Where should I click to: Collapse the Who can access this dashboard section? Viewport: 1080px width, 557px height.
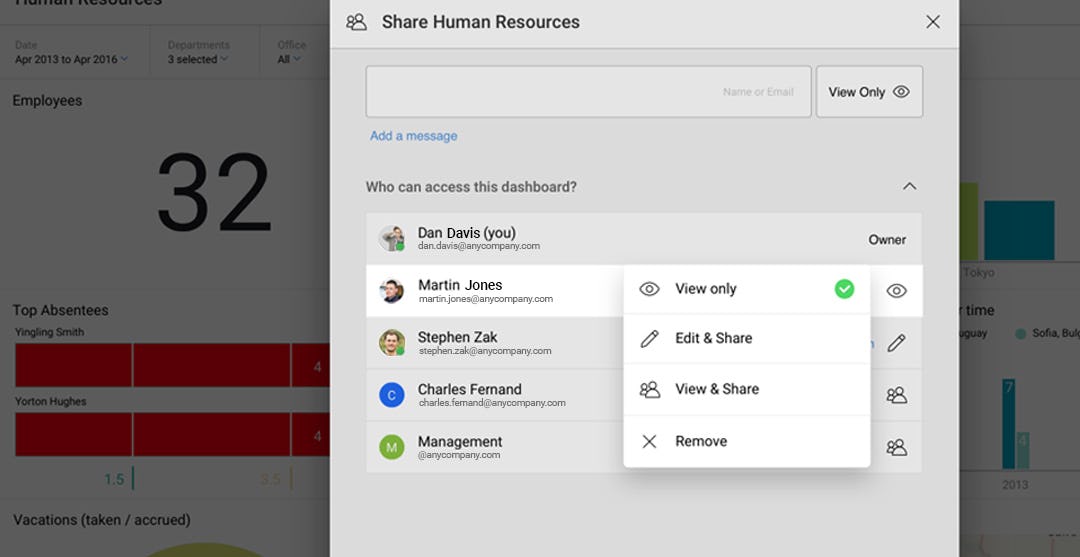(909, 187)
